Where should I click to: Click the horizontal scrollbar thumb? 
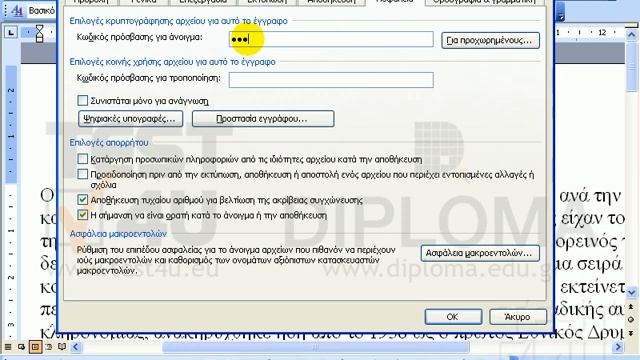tap(316, 347)
